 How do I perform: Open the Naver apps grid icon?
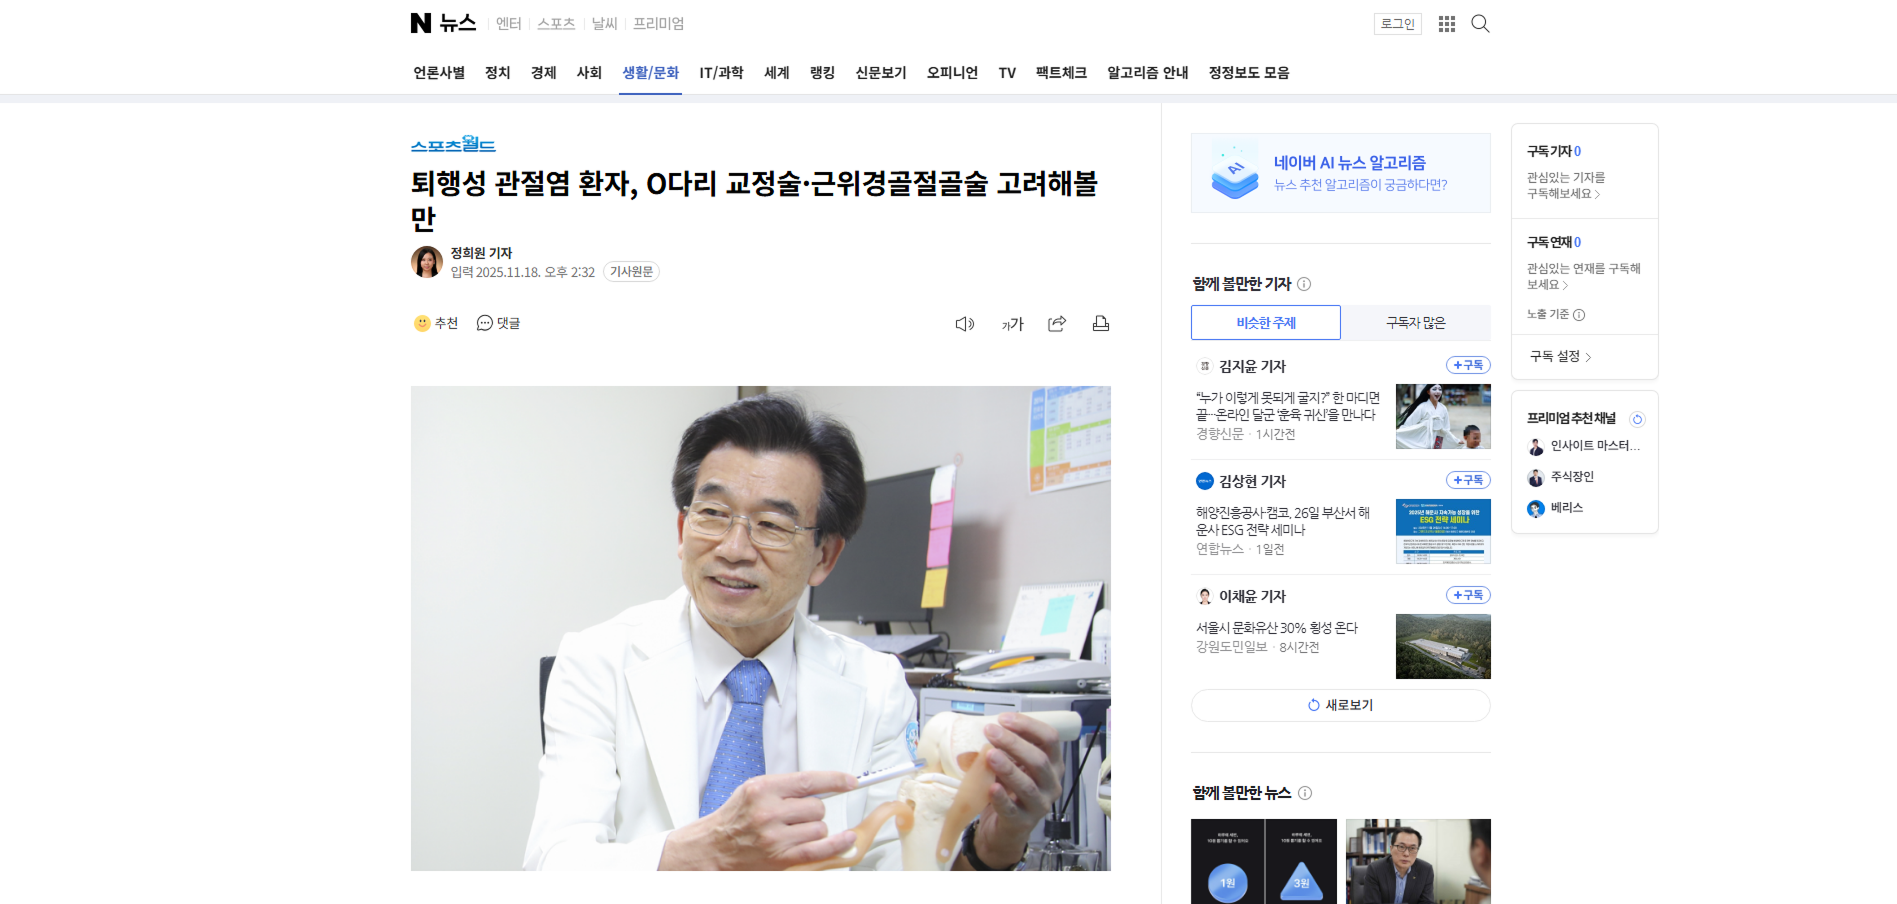[x=1446, y=24]
